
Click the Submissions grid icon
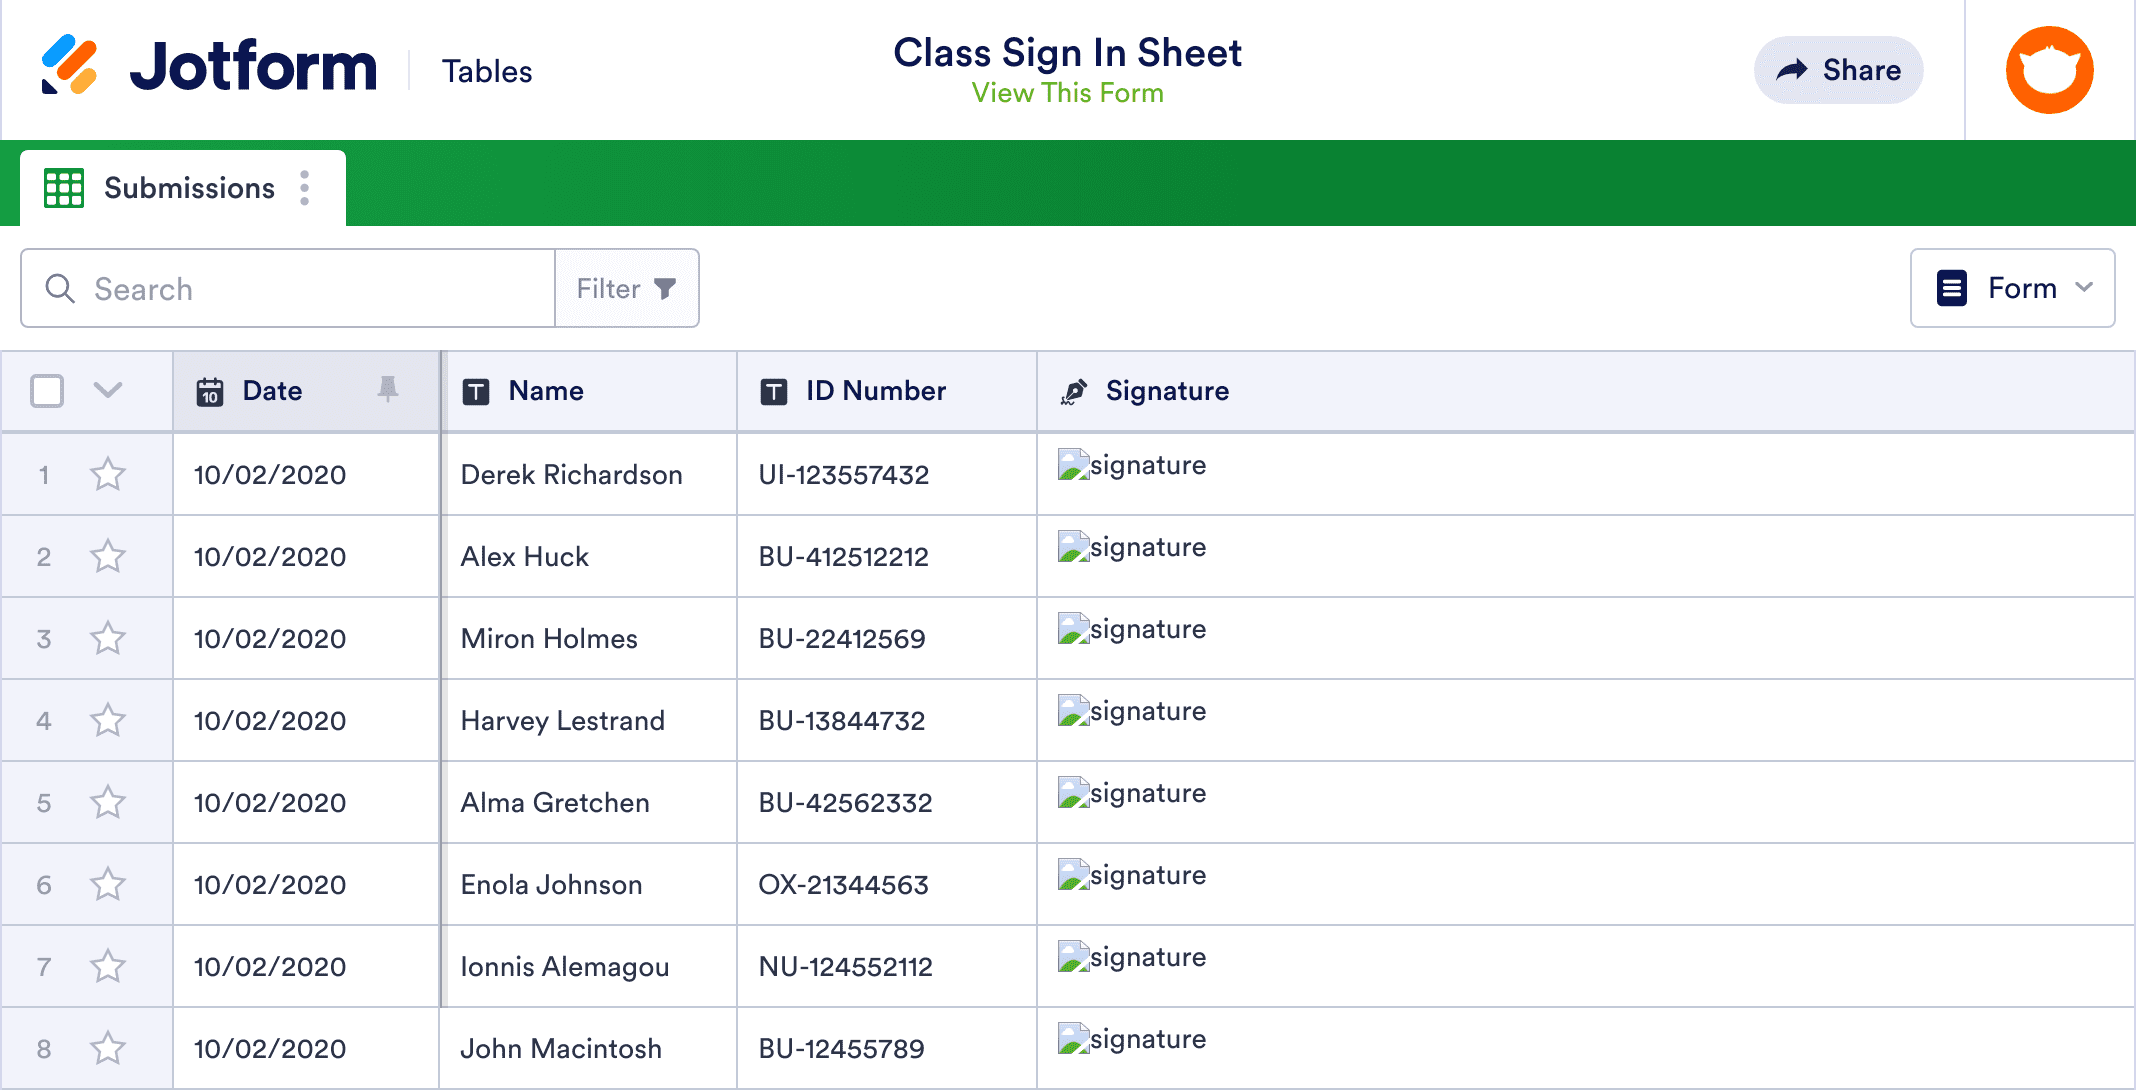(x=63, y=187)
